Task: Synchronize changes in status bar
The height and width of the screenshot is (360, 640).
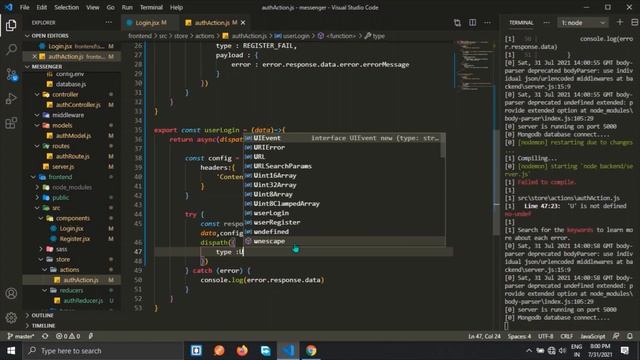Action: 45,336
